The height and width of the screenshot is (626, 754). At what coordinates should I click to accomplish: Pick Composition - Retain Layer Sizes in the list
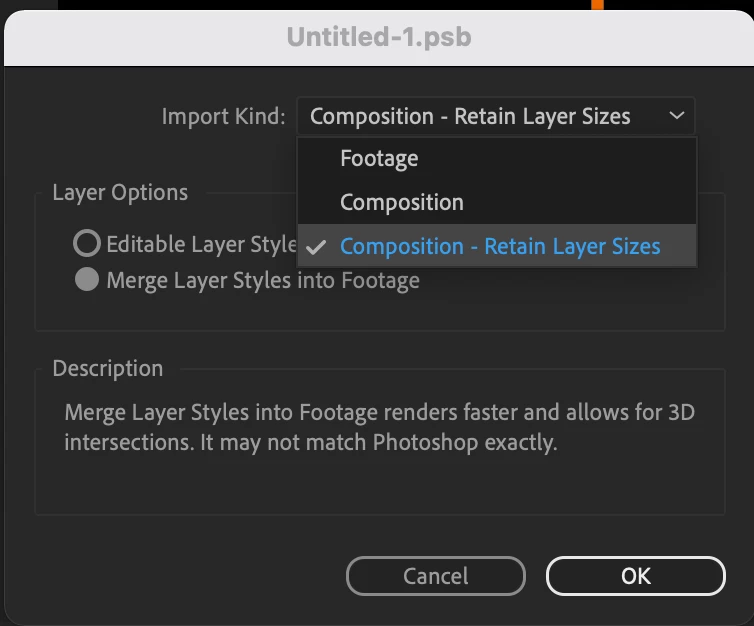pos(500,246)
